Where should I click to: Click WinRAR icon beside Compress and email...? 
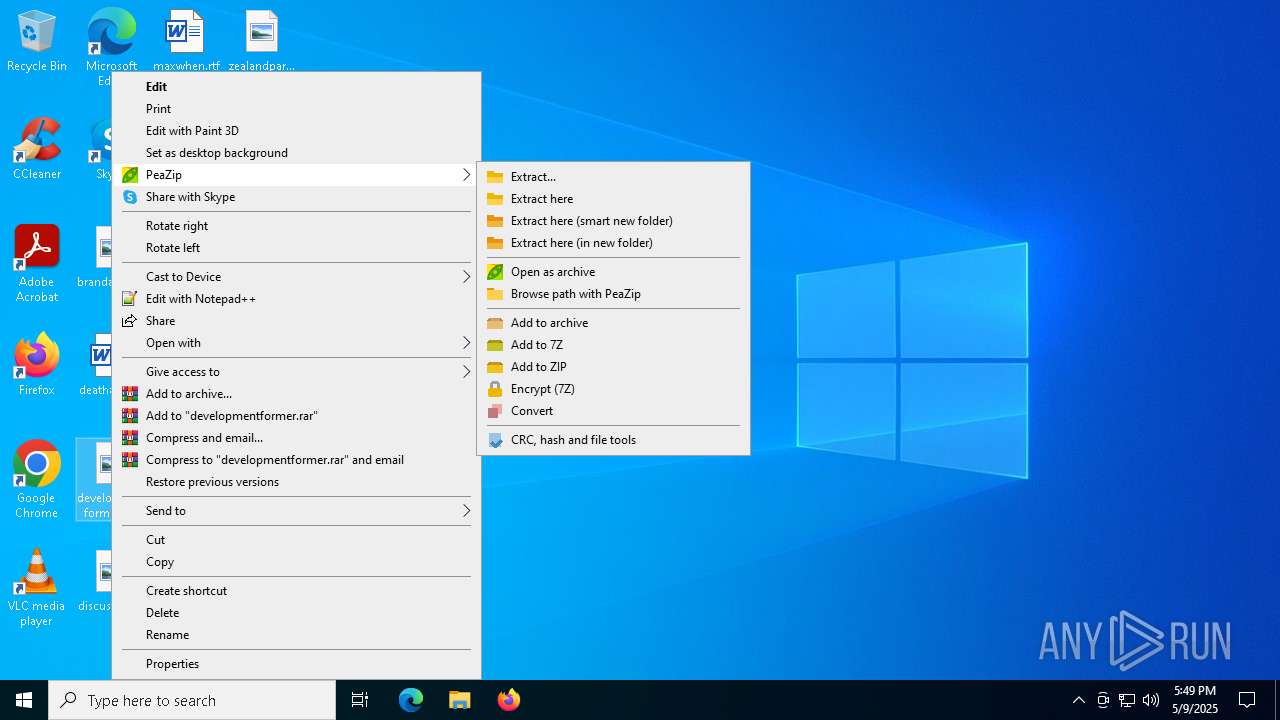coord(130,438)
